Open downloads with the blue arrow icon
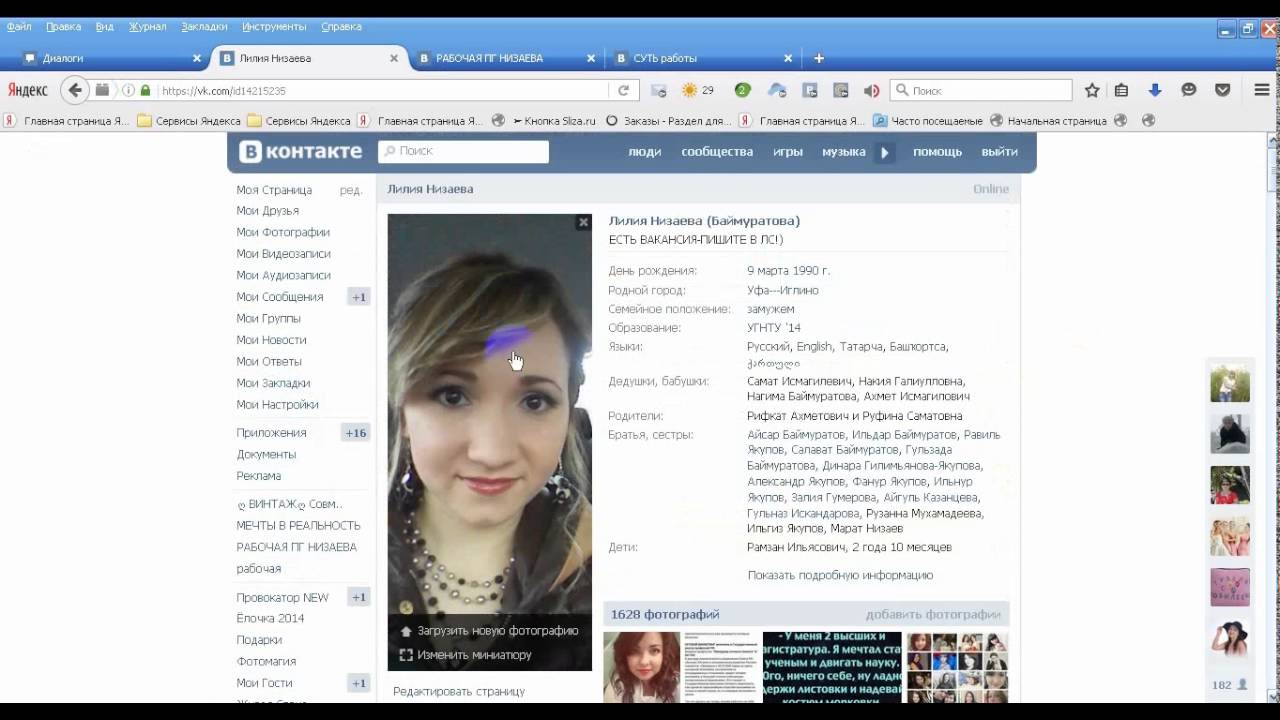The width and height of the screenshot is (1280, 720). tap(1155, 90)
